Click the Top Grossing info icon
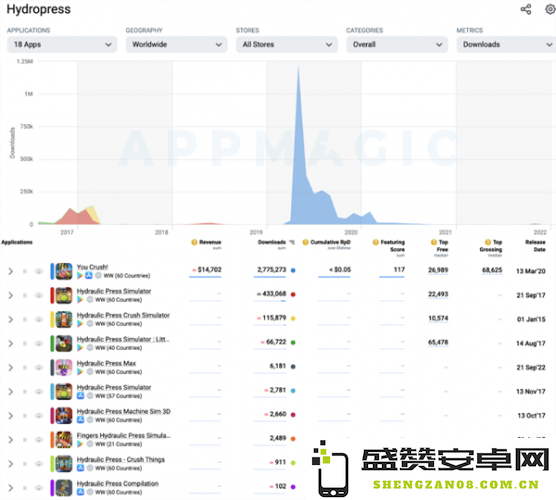This screenshot has height=500, width=556. [x=488, y=243]
